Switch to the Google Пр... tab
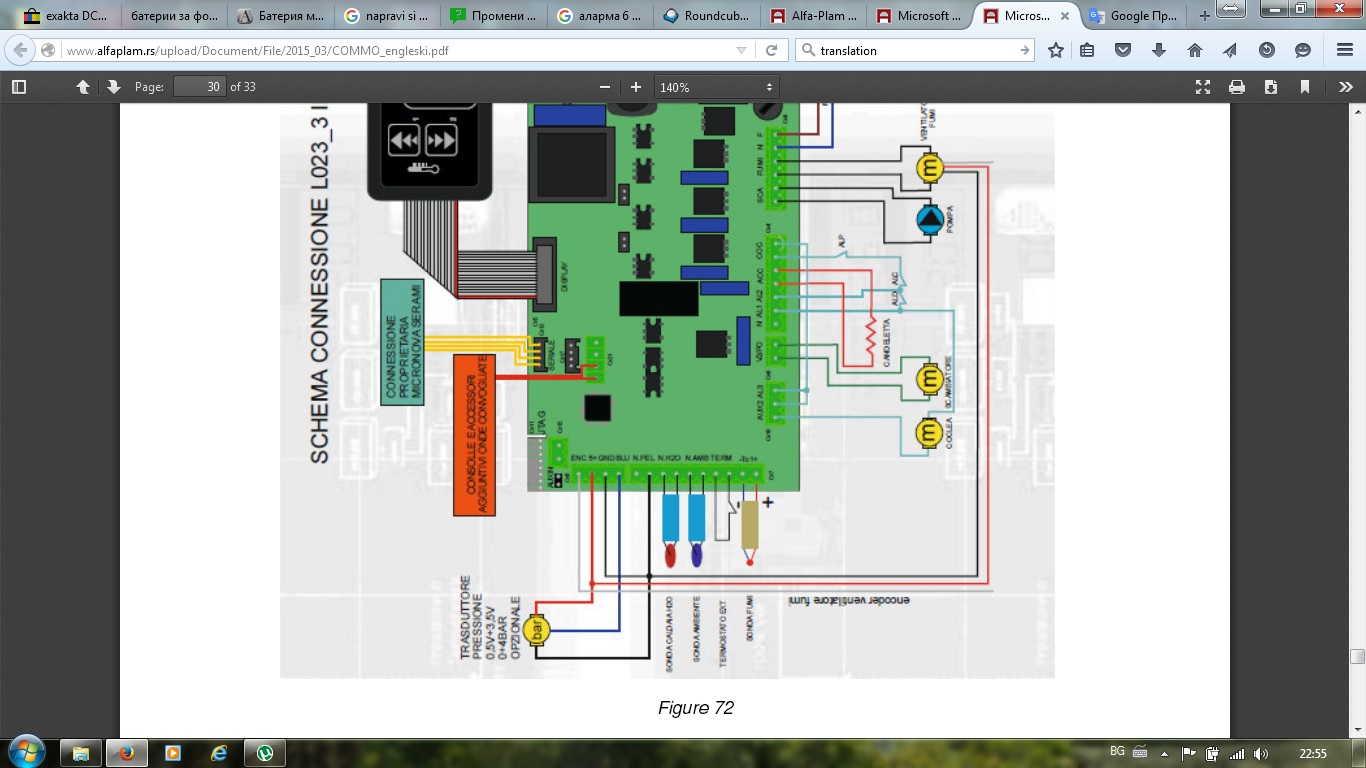 point(1138,16)
